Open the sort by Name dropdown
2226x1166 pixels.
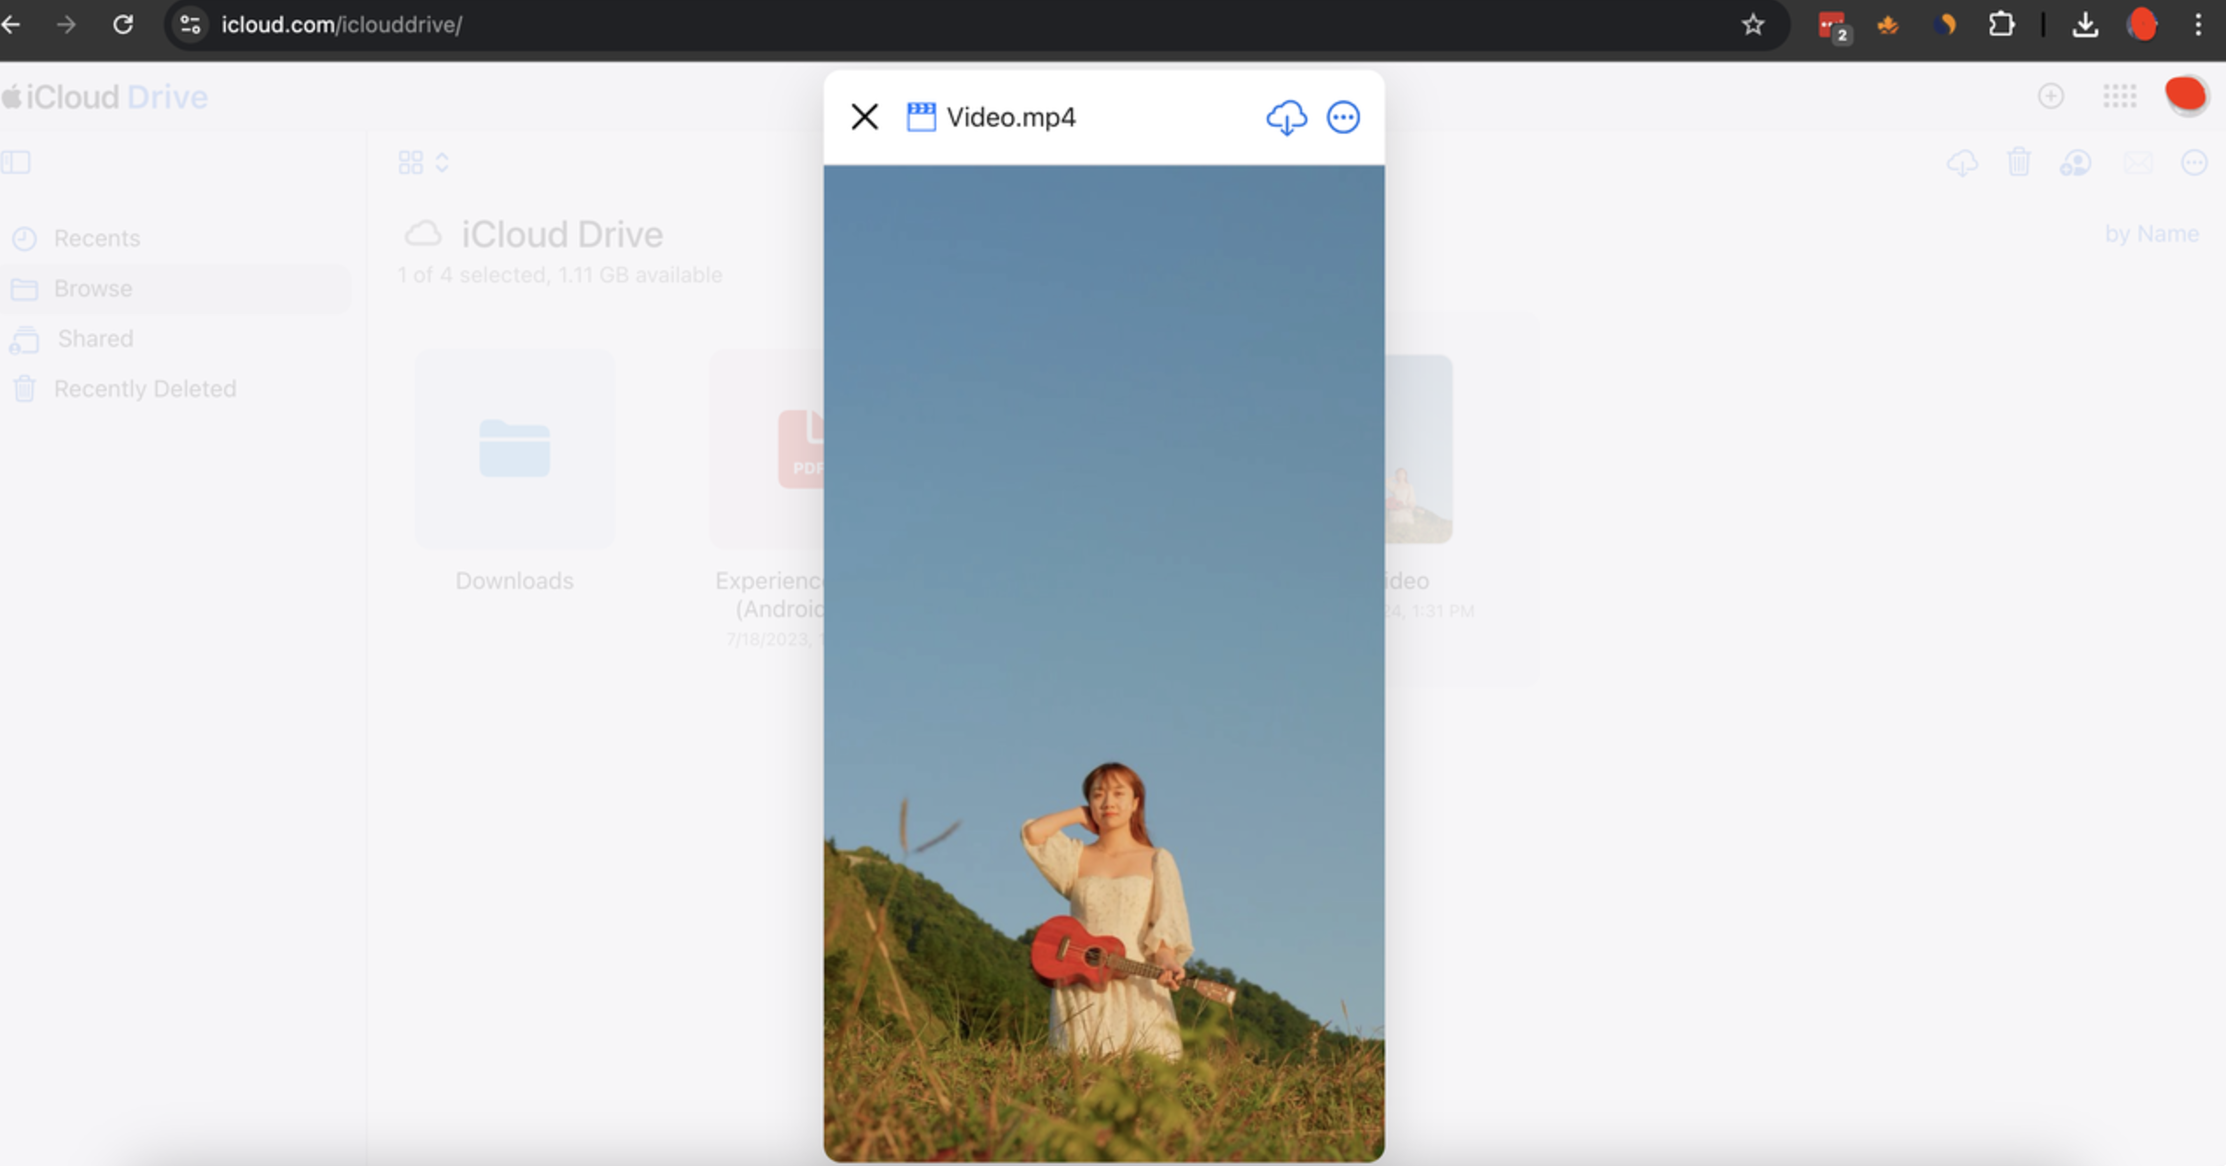click(x=2152, y=233)
